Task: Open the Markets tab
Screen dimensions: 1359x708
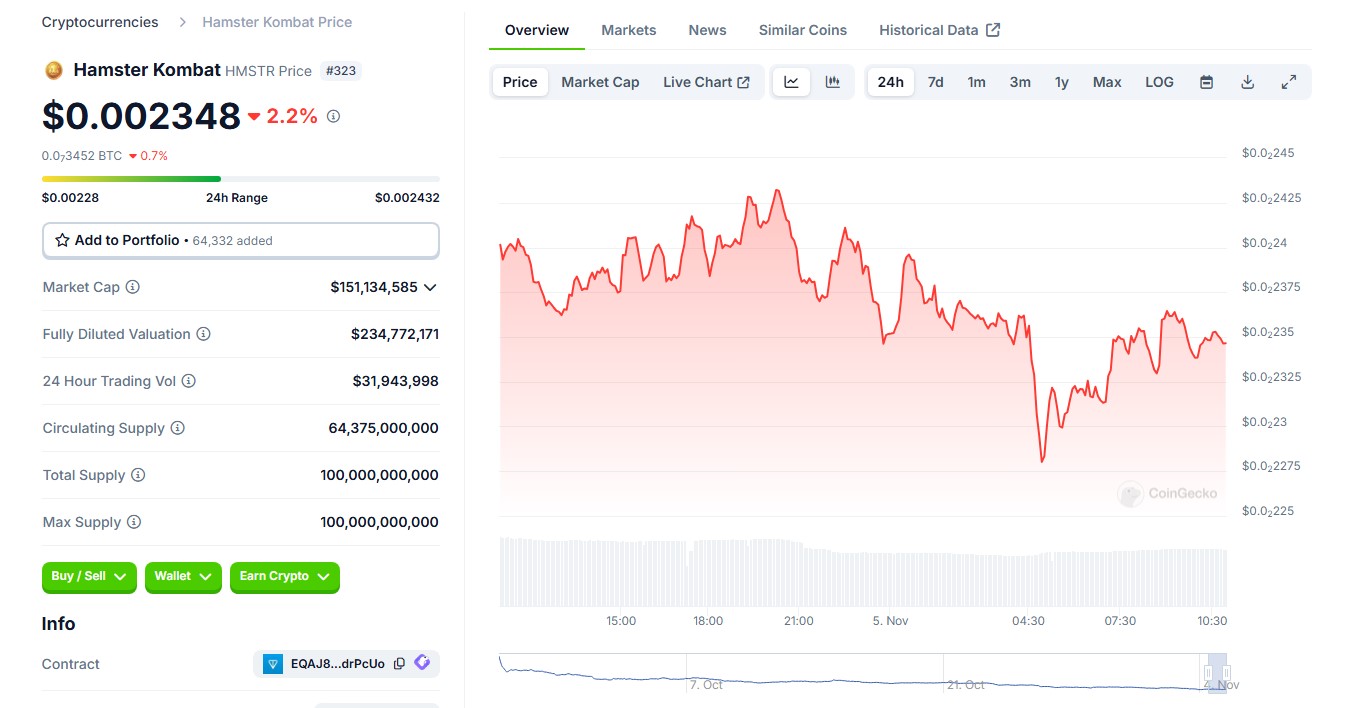Action: point(628,30)
